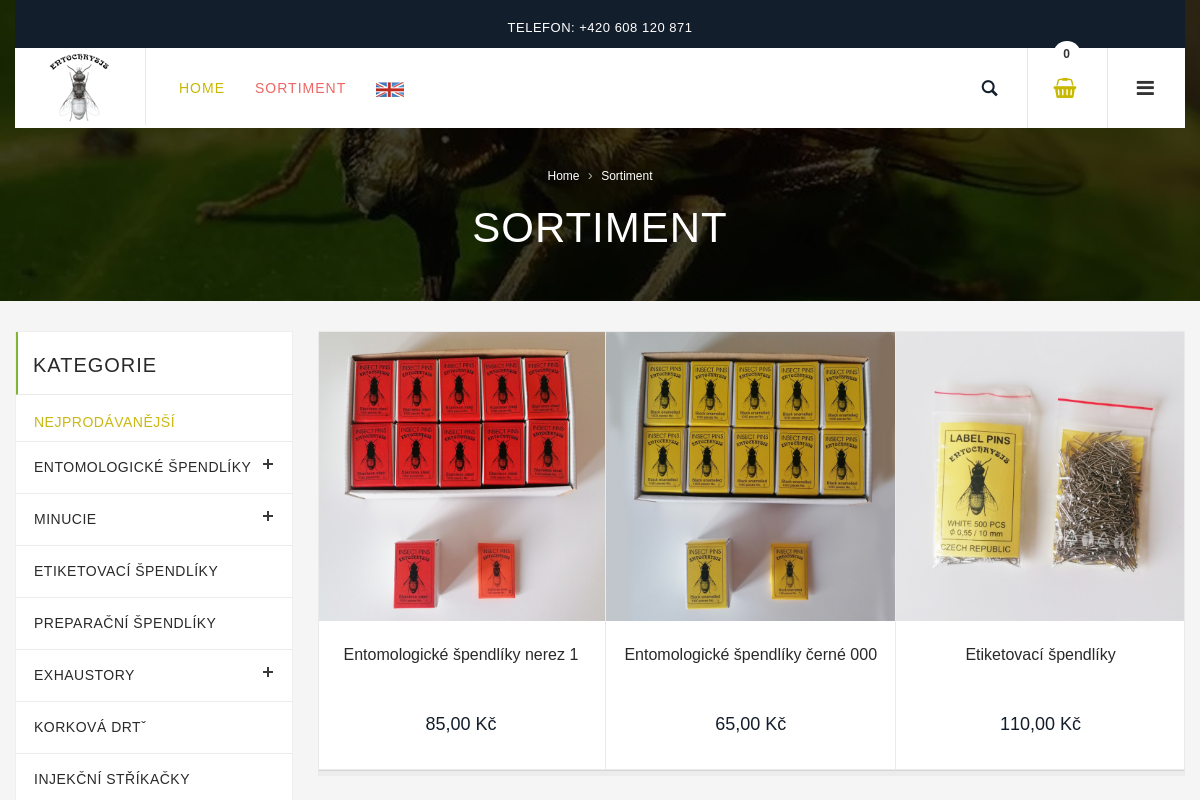Open Etiketovací špendlíky category in sidebar

click(x=126, y=571)
